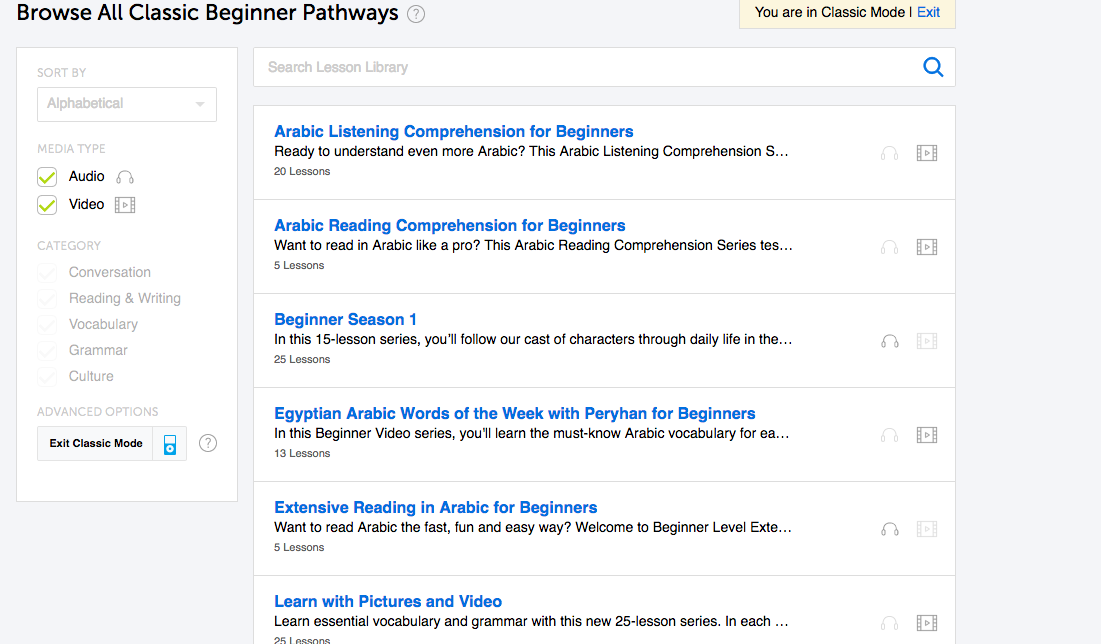
Task: Click the iPod icon beside Exit Classic Mode
Action: pos(170,444)
